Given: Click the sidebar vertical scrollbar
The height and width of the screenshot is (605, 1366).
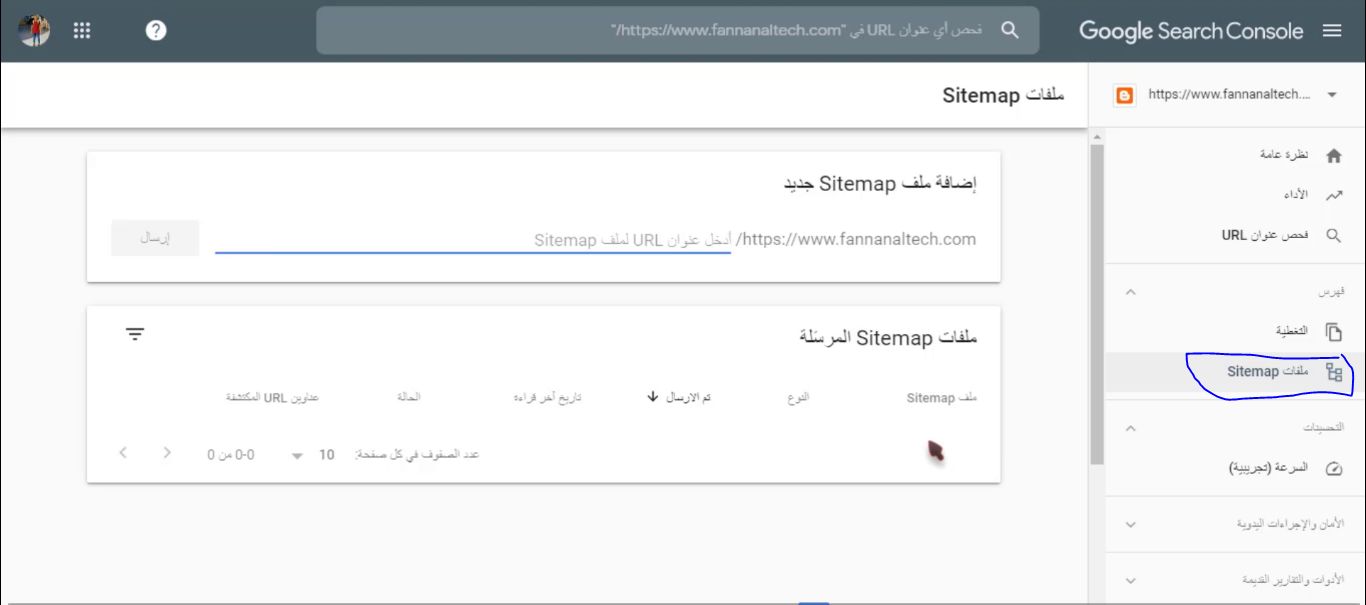Looking at the screenshot, I should [x=1097, y=304].
